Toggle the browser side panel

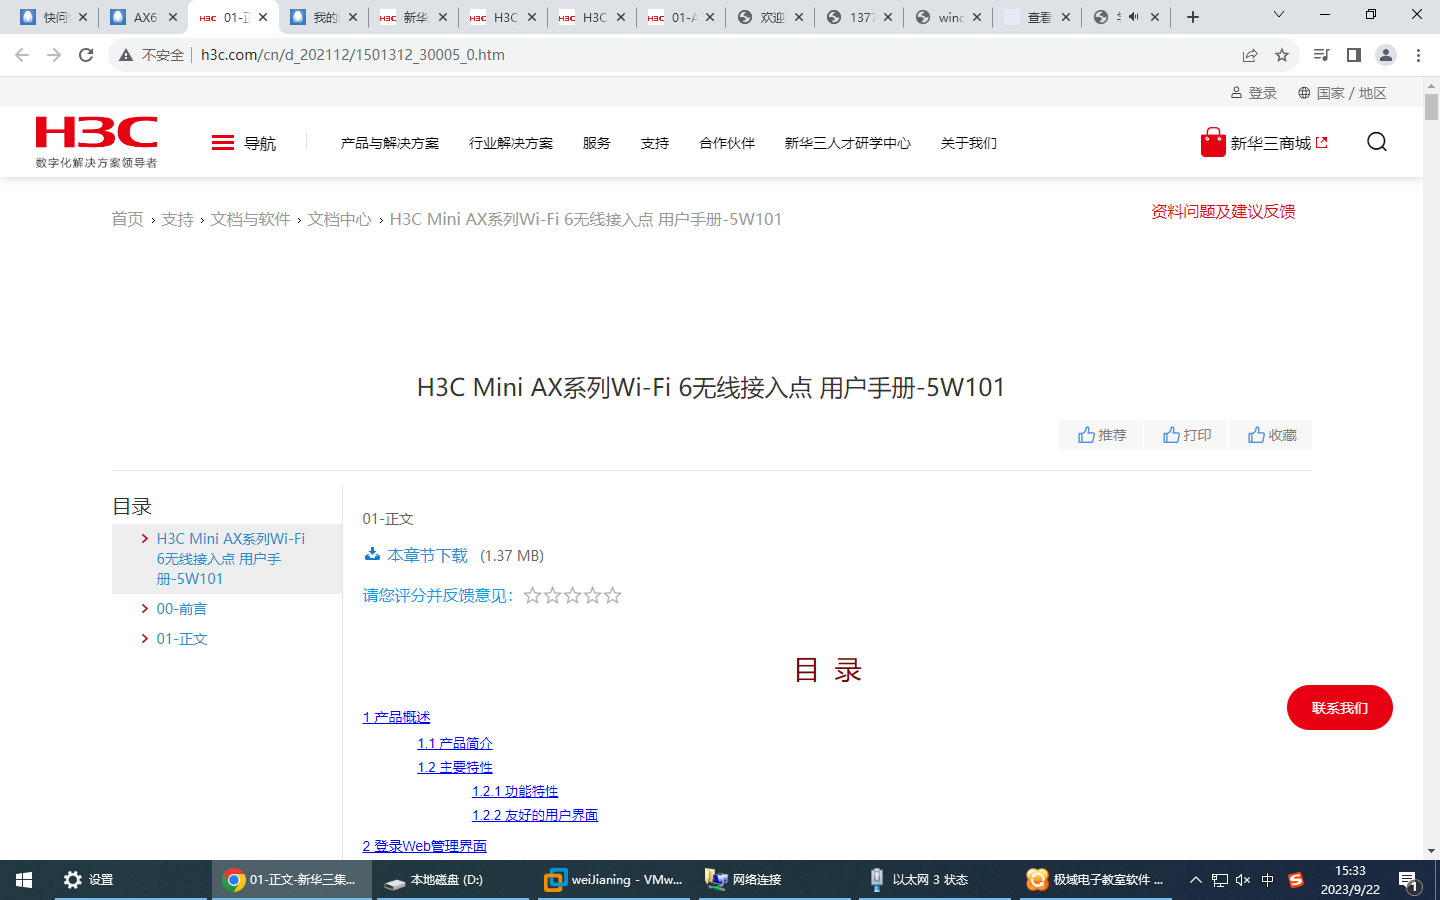[1353, 55]
